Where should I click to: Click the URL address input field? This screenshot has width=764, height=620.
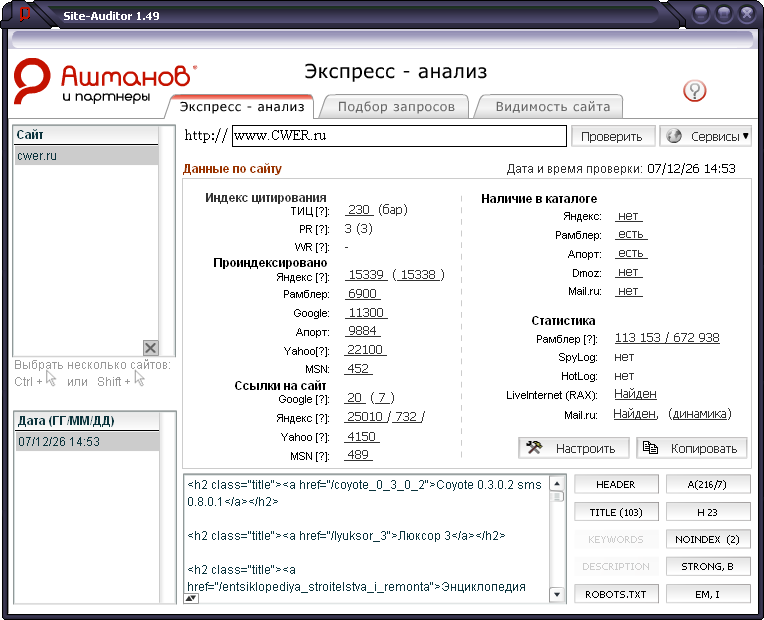(x=399, y=136)
